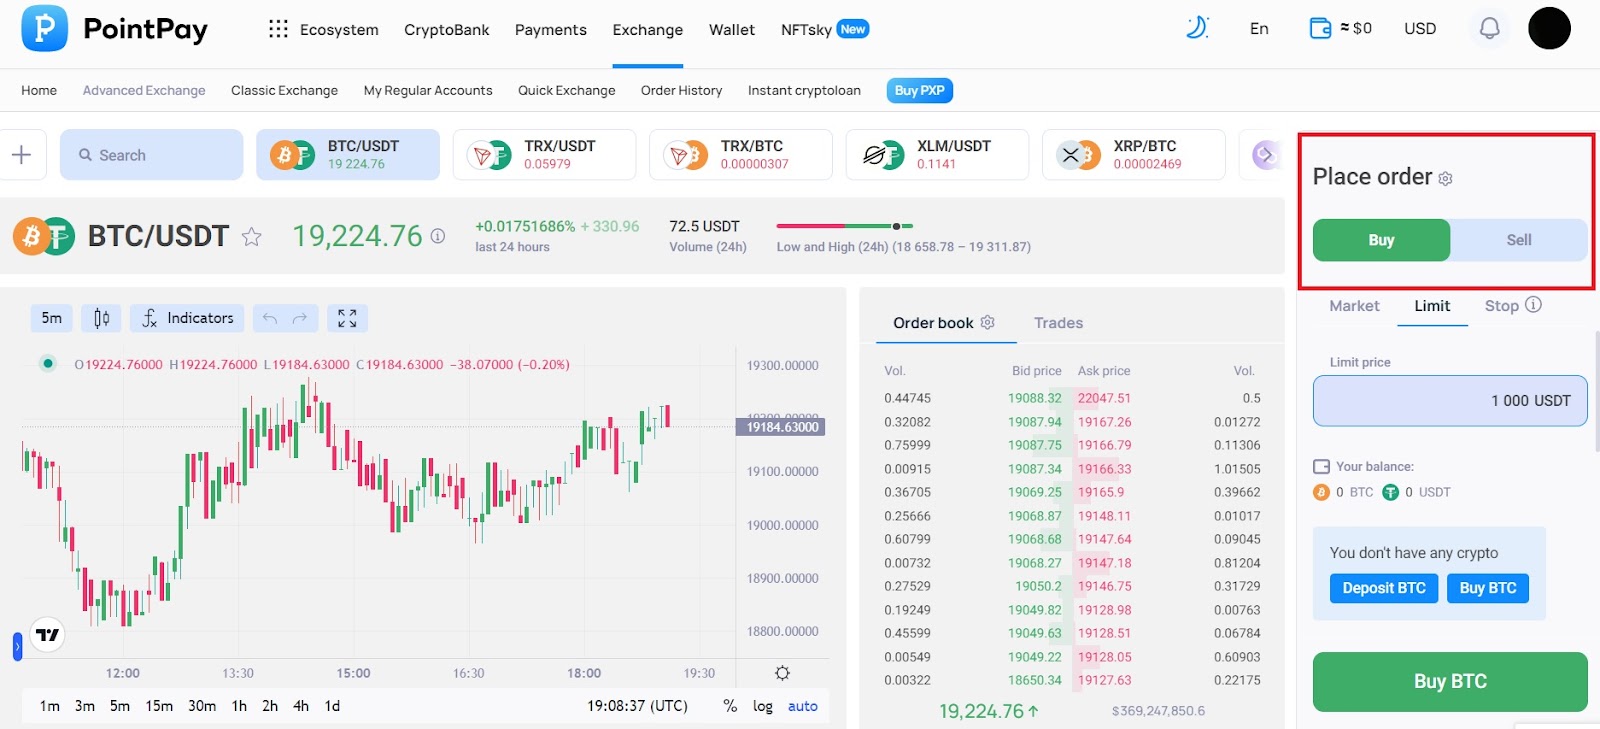Image resolution: width=1600 pixels, height=729 pixels.
Task: Click the Buy PXP button
Action: [x=919, y=90]
